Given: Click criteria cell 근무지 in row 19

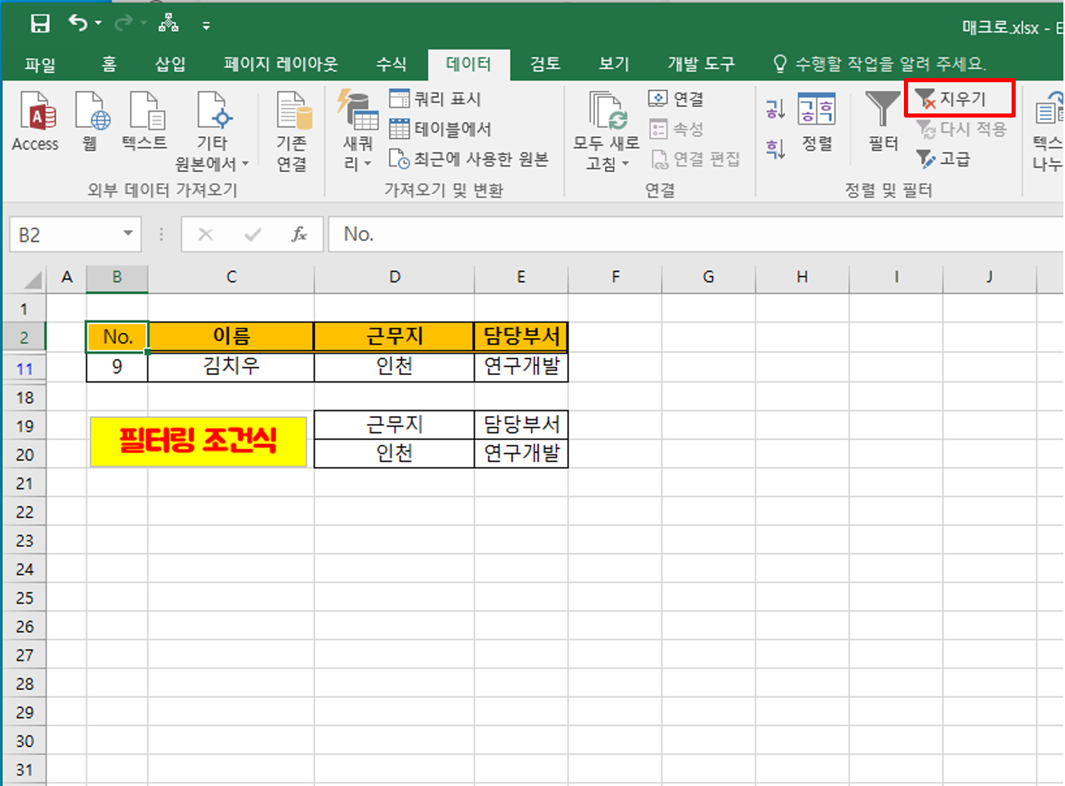Looking at the screenshot, I should 395,425.
